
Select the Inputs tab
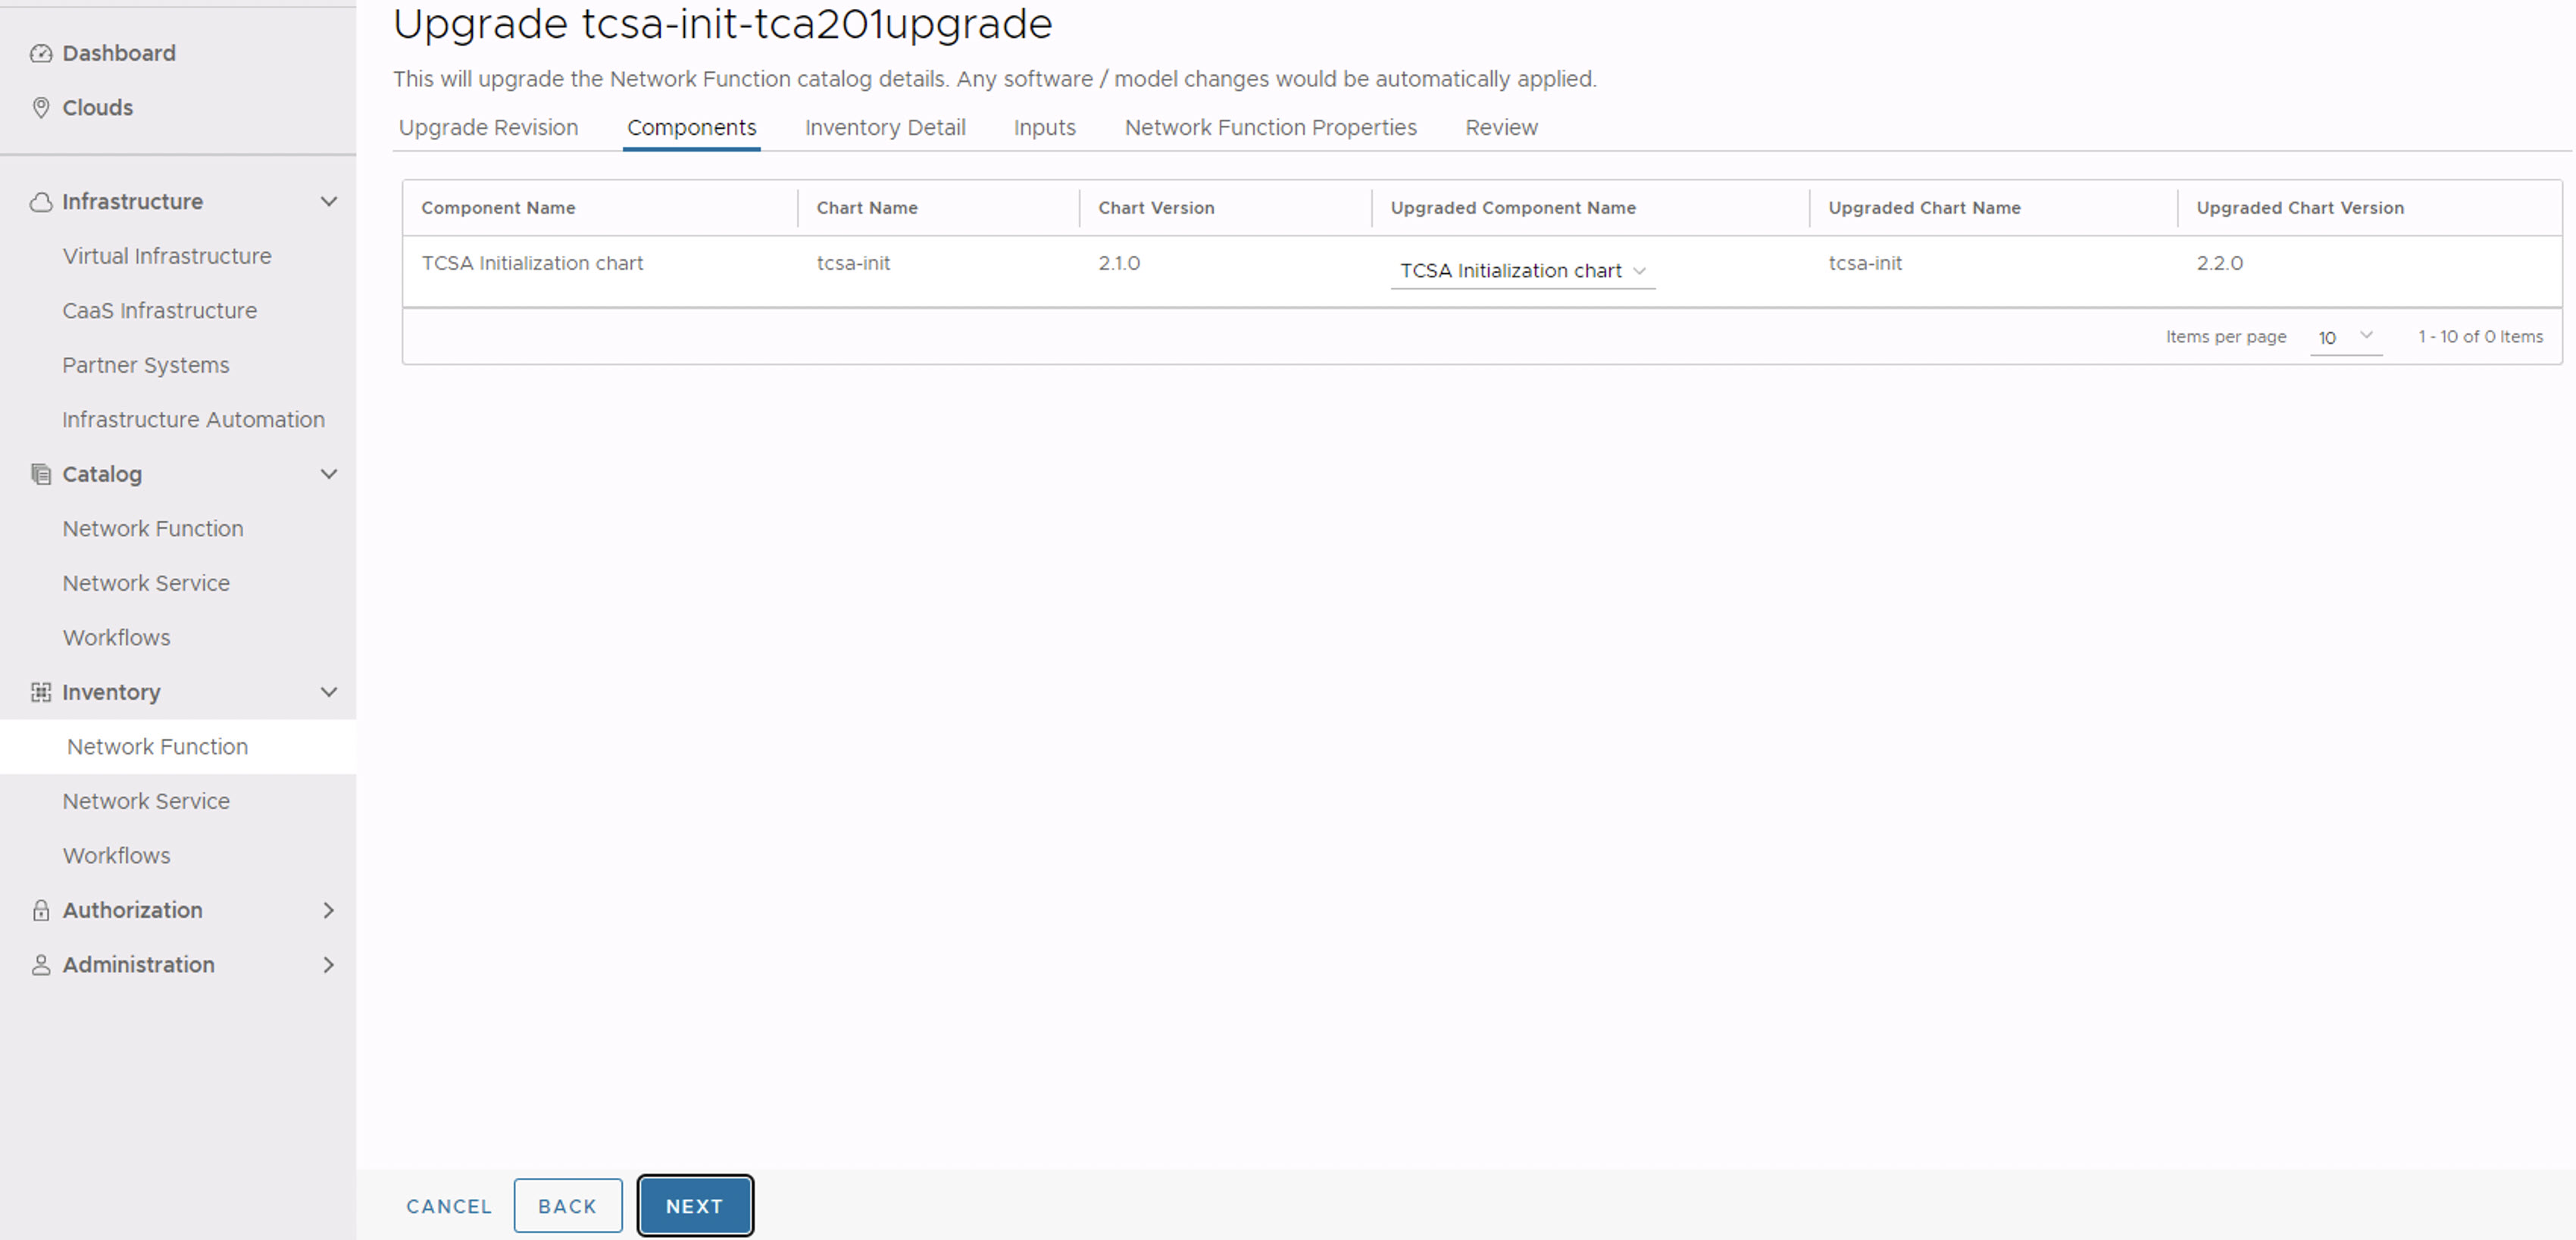pos(1042,126)
